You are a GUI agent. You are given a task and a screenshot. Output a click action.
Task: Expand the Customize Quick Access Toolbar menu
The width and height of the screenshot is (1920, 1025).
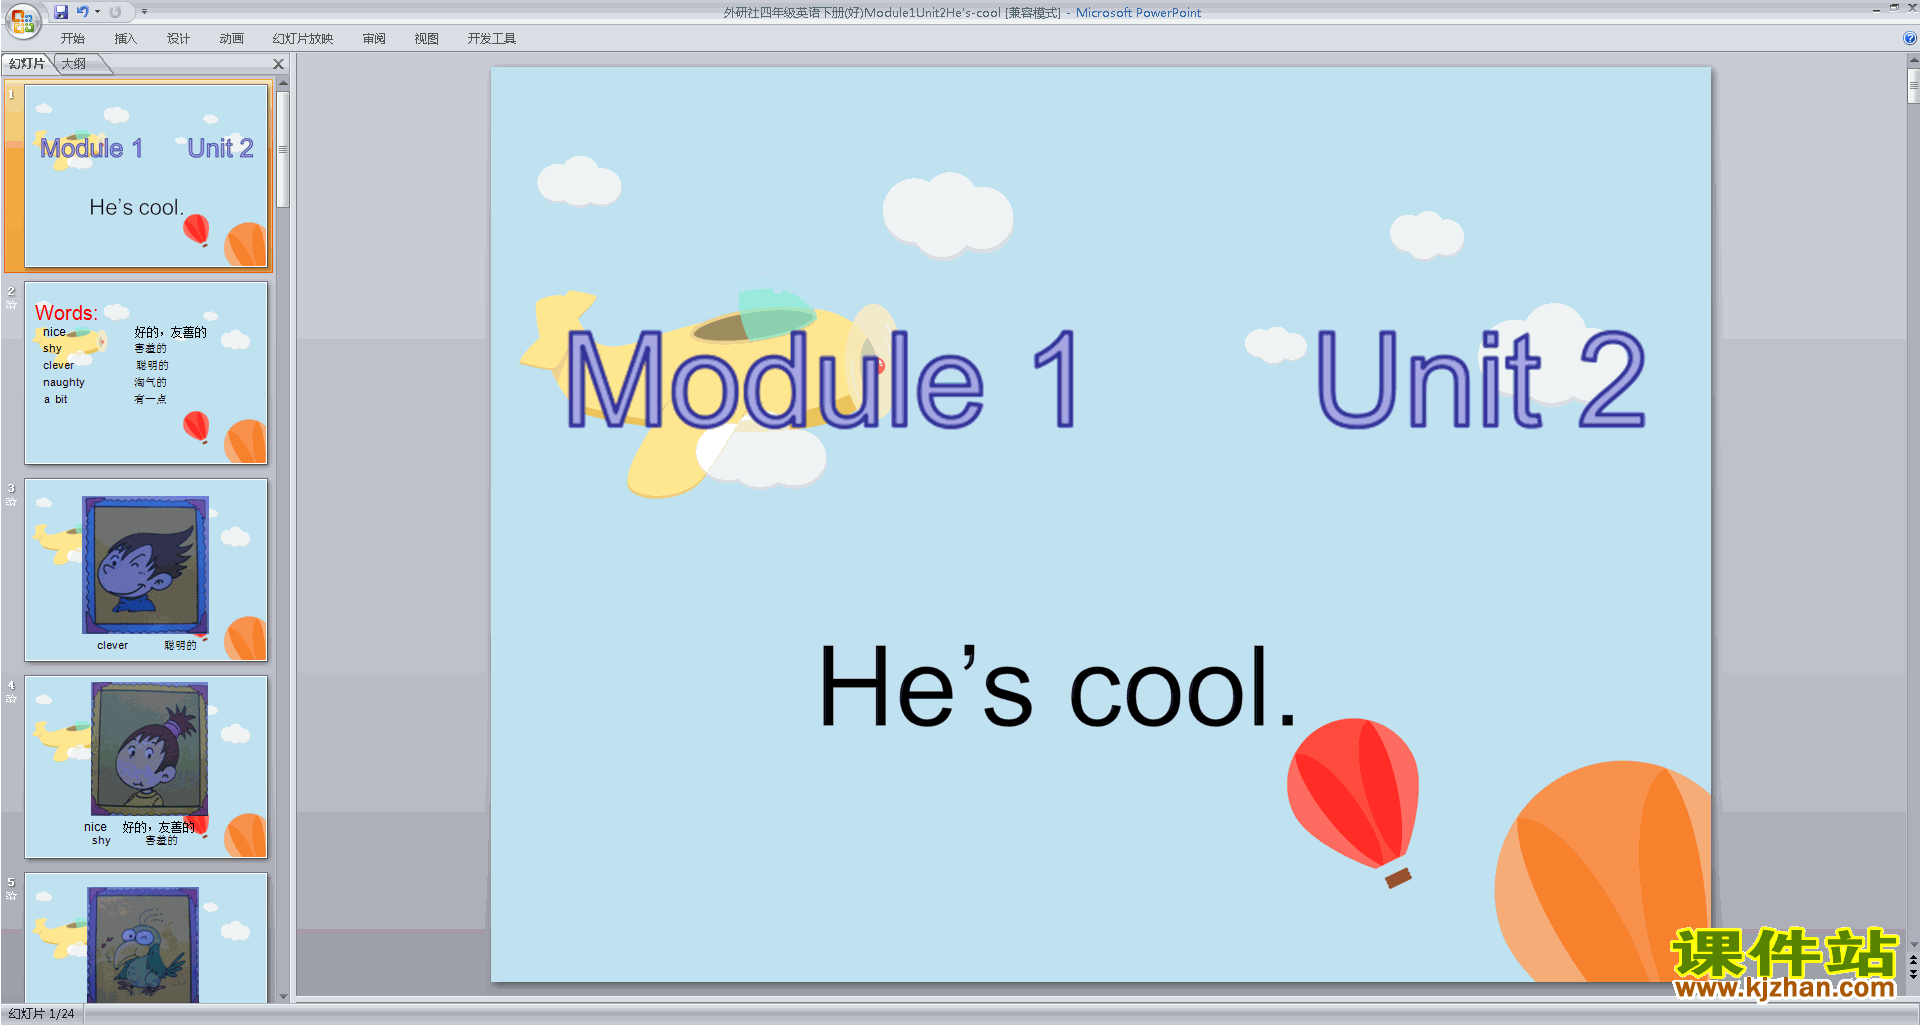144,12
